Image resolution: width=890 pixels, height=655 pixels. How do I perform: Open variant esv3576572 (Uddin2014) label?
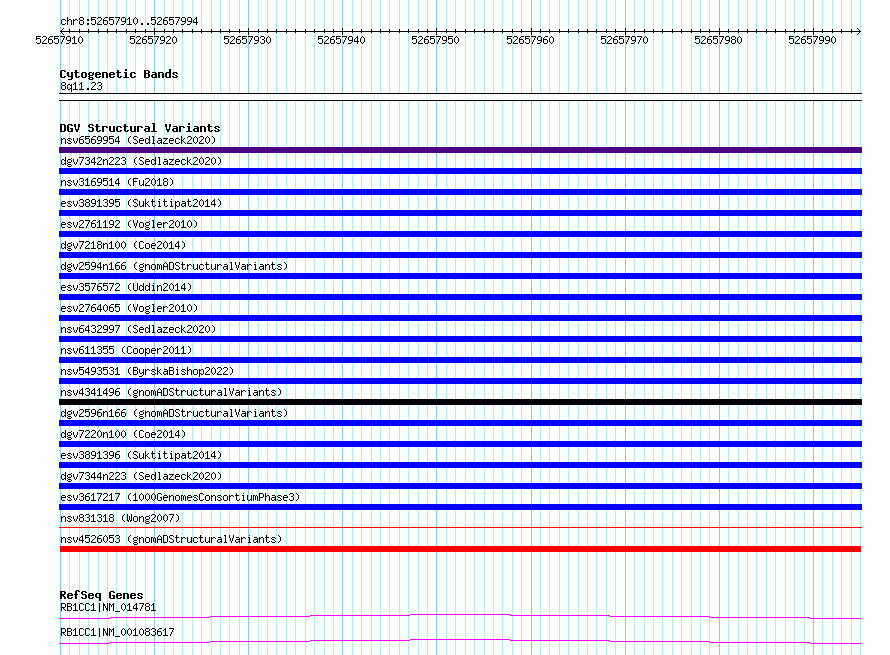[x=126, y=287]
